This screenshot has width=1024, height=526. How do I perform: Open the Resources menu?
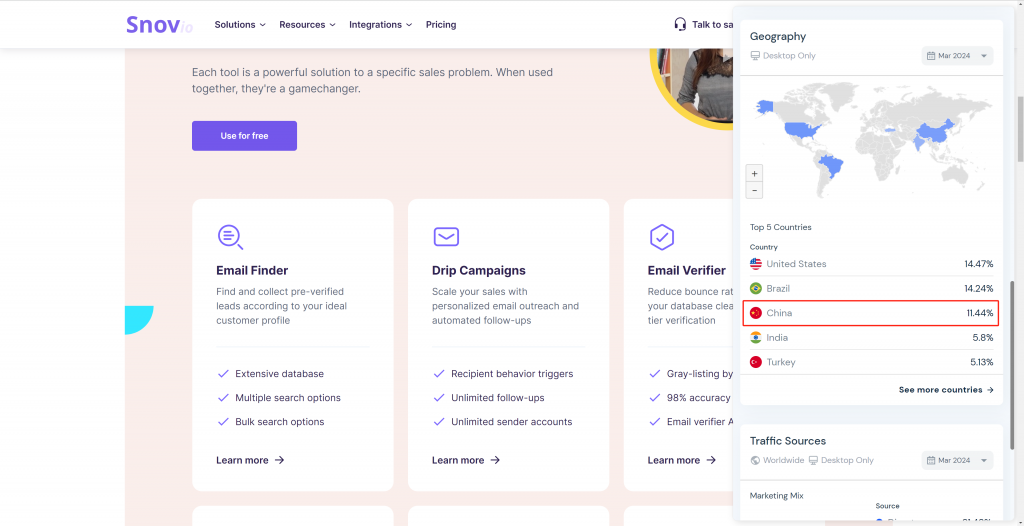307,25
